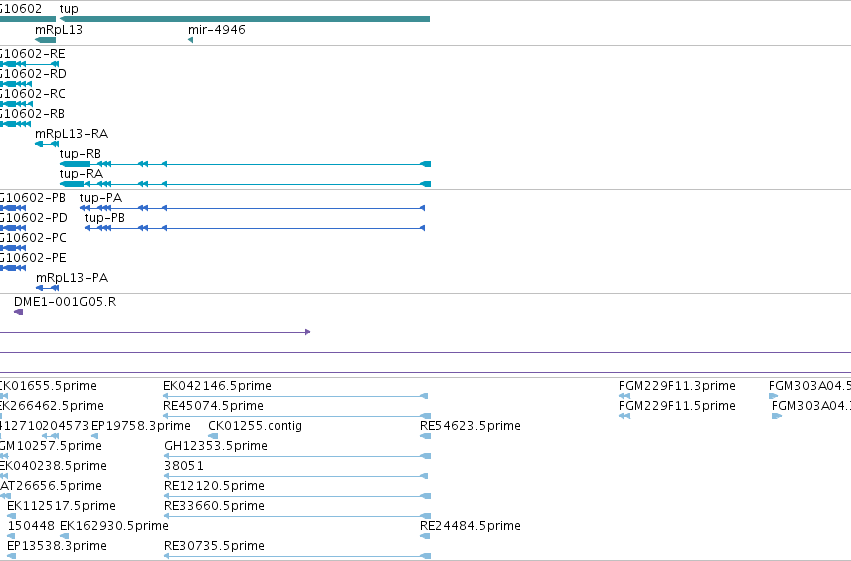Select EK042146.5prime EST label
Screen dimensions: 851x561
pos(218,386)
